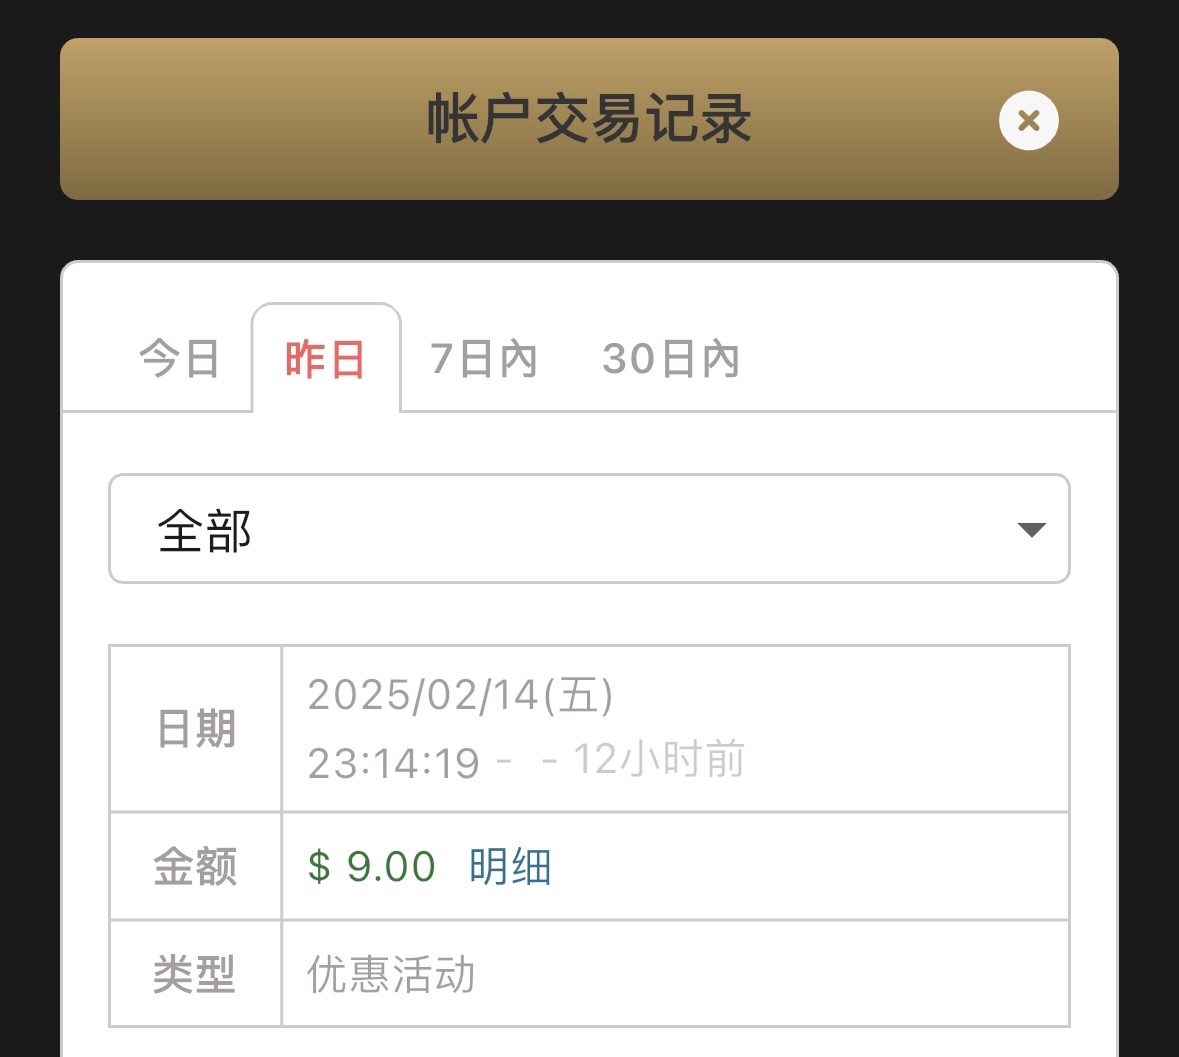Open the 7日内 tab
This screenshot has height=1057, width=1179.
(483, 358)
